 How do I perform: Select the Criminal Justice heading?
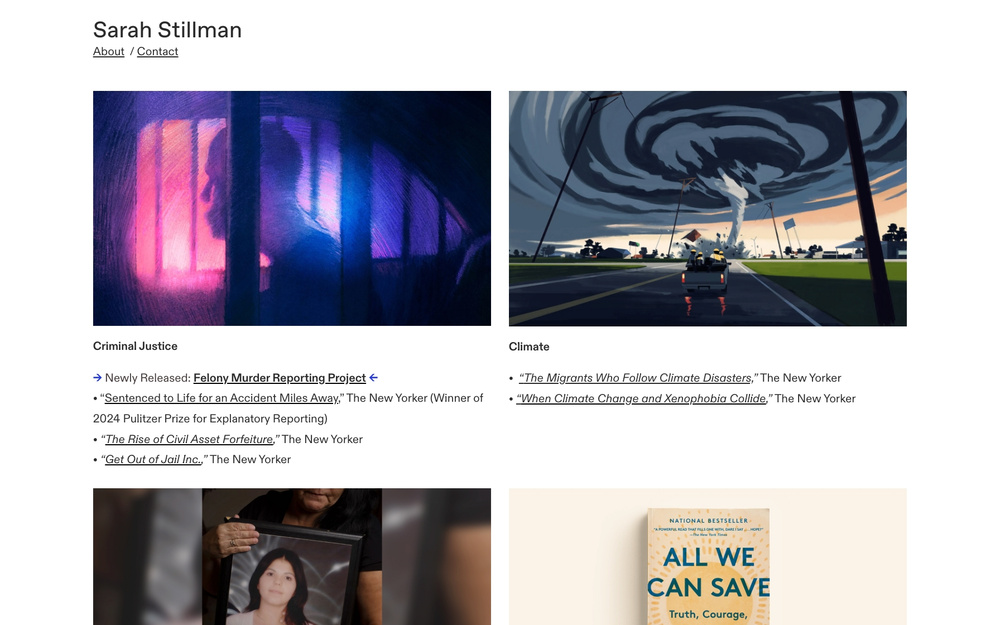click(x=135, y=346)
